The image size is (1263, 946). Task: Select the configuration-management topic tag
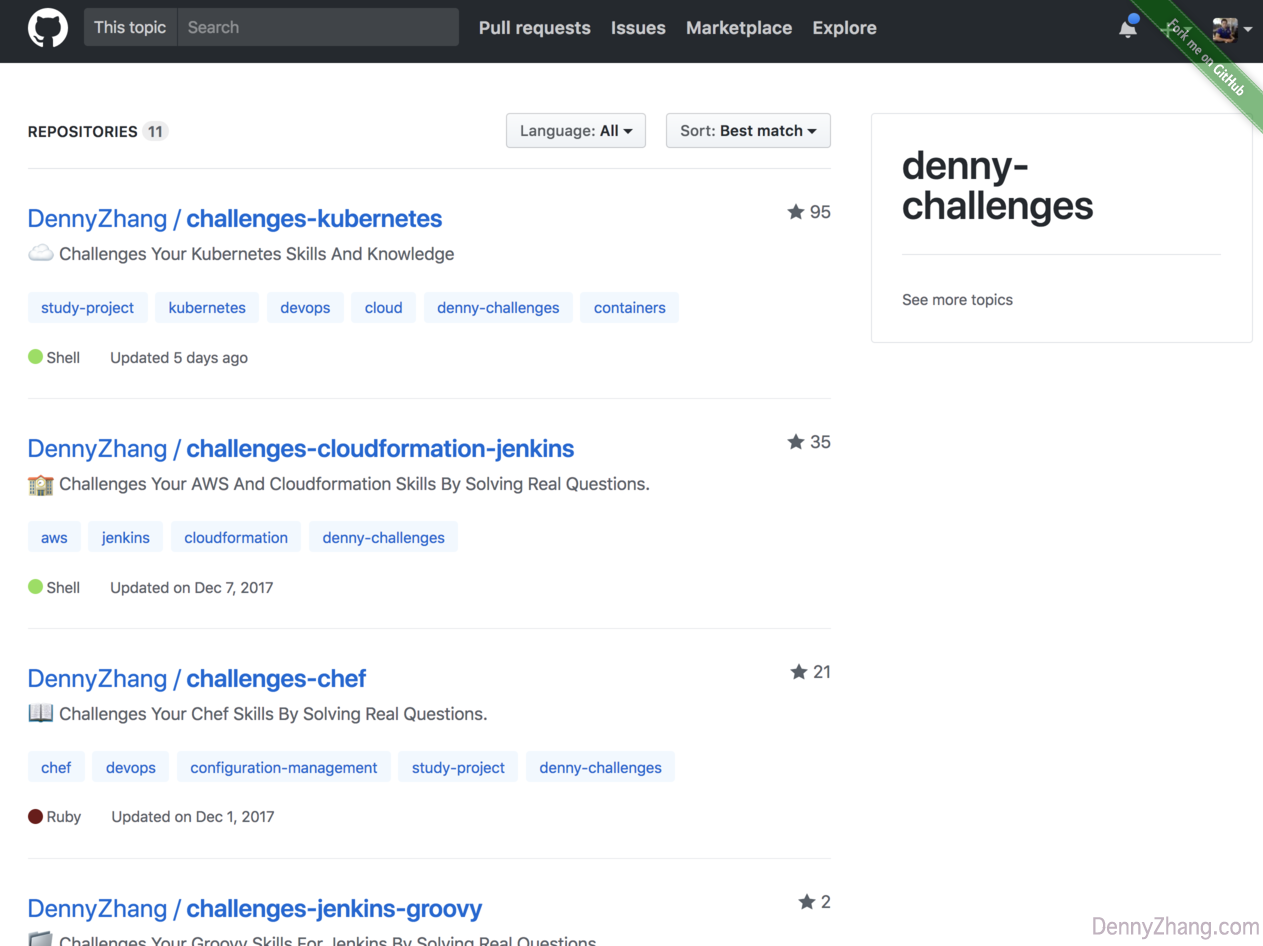click(284, 768)
